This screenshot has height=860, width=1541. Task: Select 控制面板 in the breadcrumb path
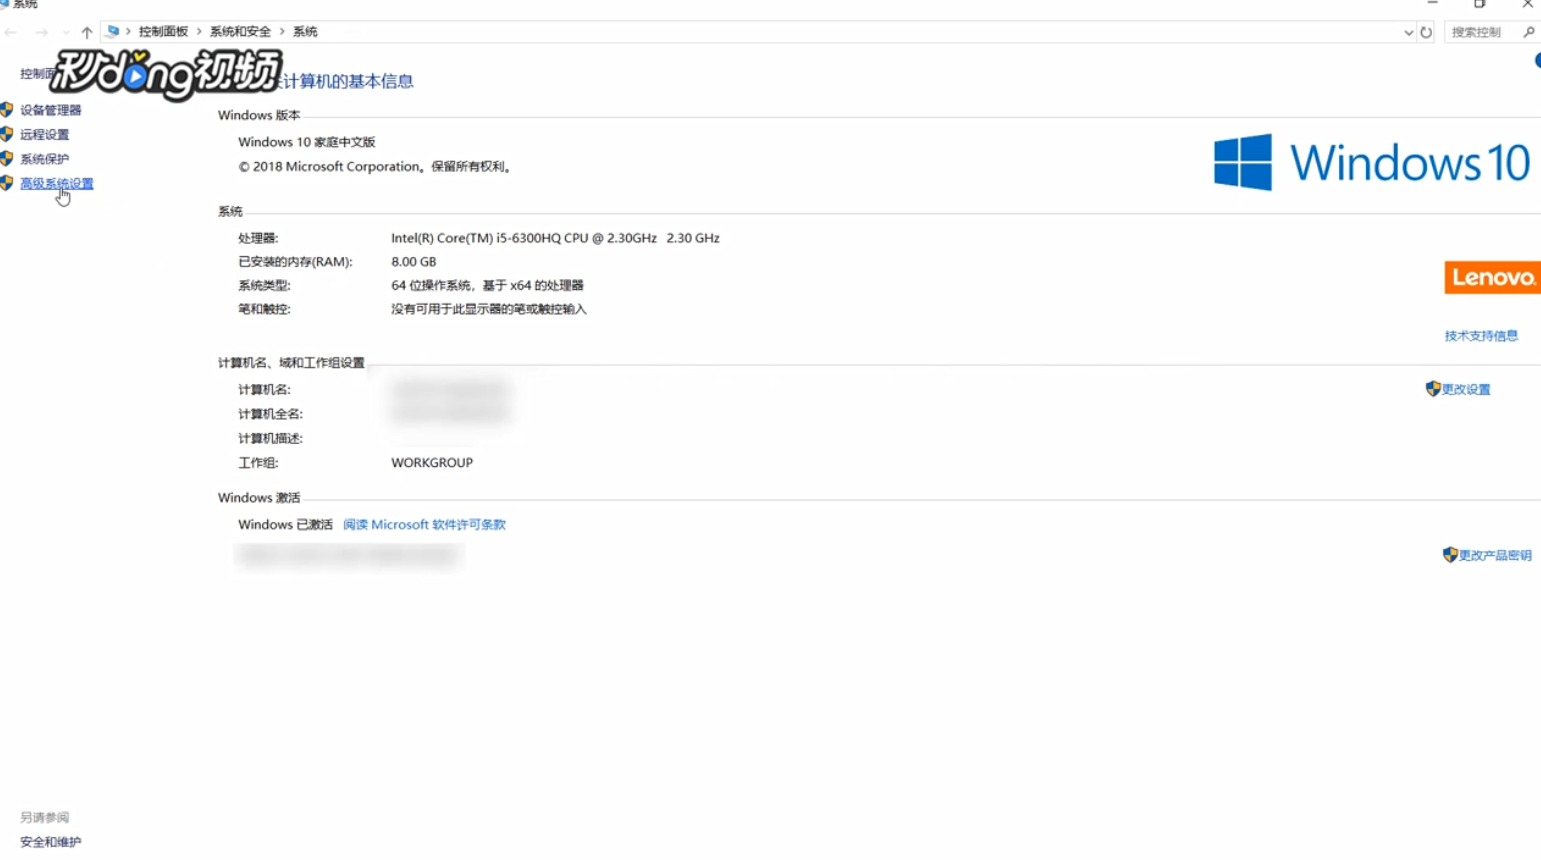163,32
